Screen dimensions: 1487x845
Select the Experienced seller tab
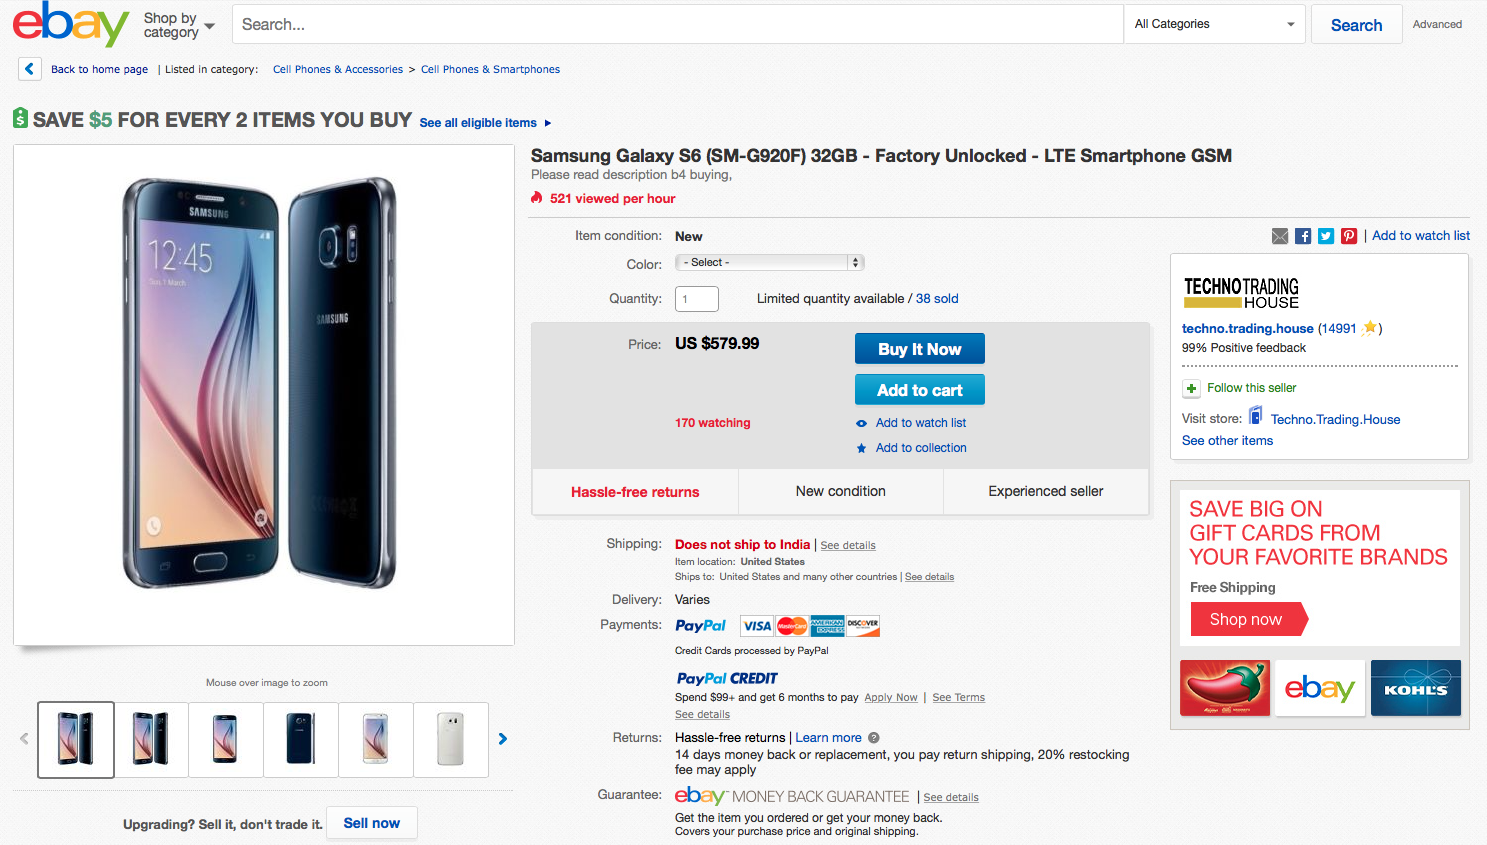point(1045,491)
